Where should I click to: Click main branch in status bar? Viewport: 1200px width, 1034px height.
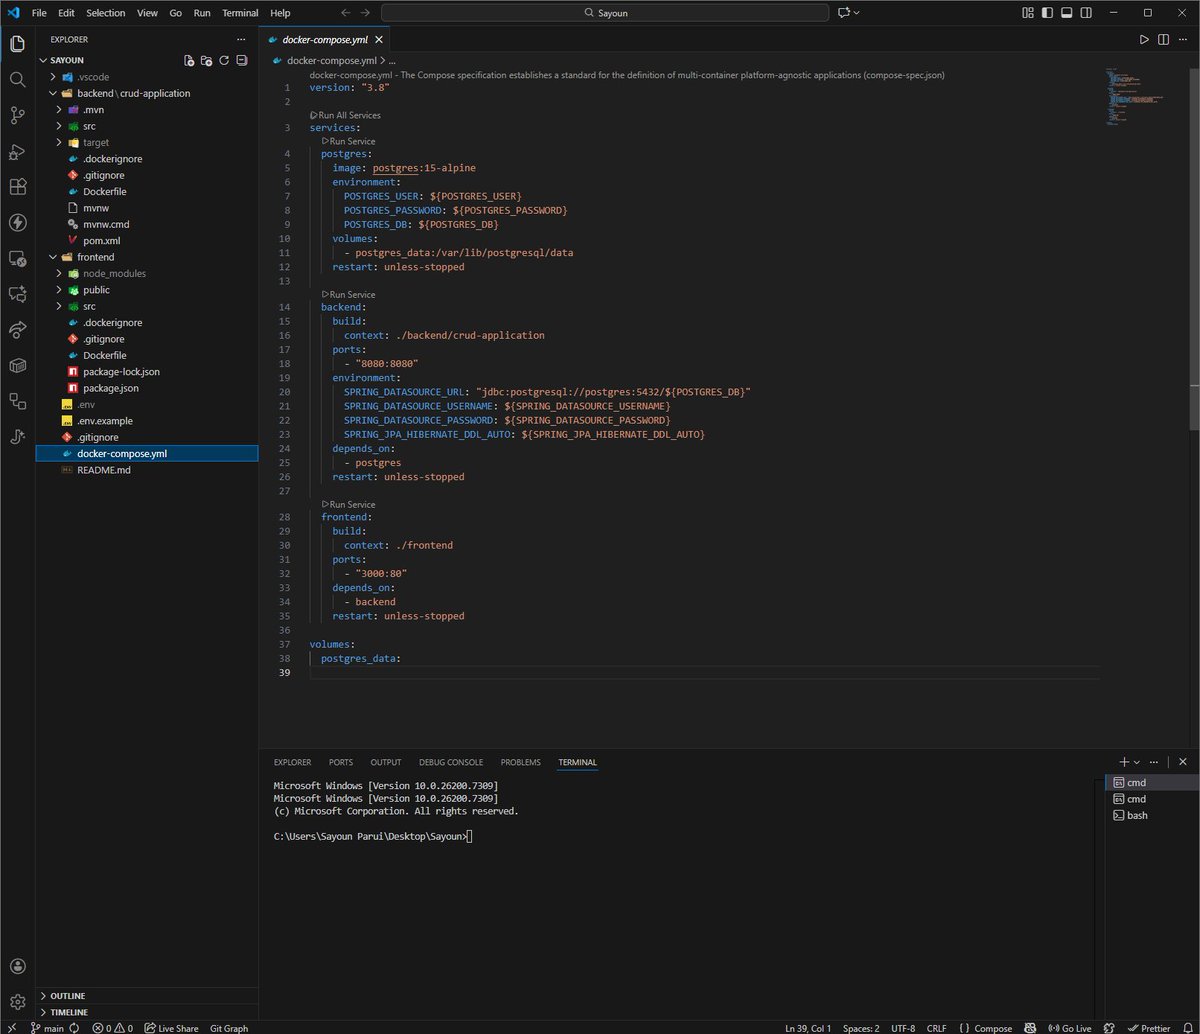pos(47,1027)
